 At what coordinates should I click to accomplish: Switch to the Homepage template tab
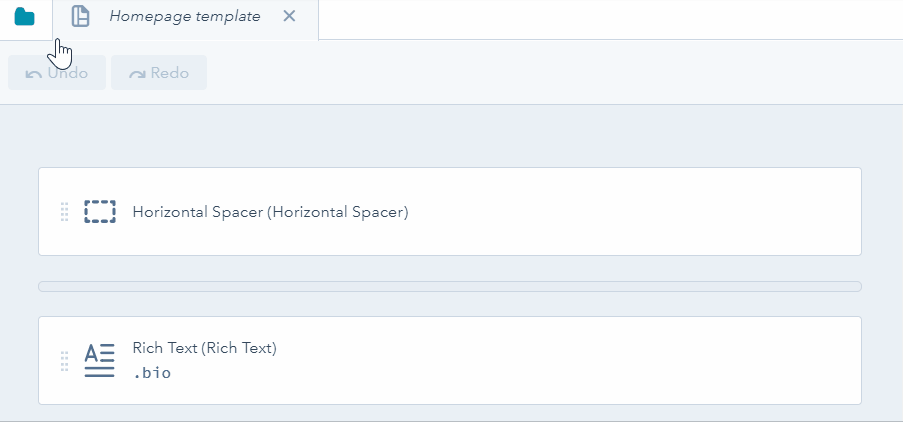(184, 17)
